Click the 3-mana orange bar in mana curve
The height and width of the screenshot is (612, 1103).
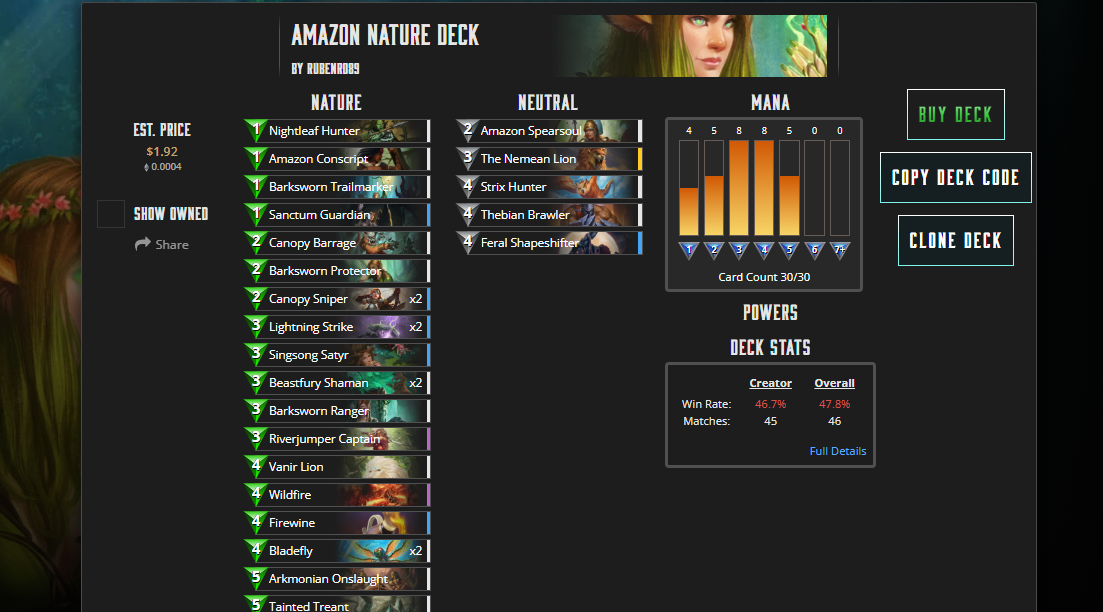tap(739, 188)
